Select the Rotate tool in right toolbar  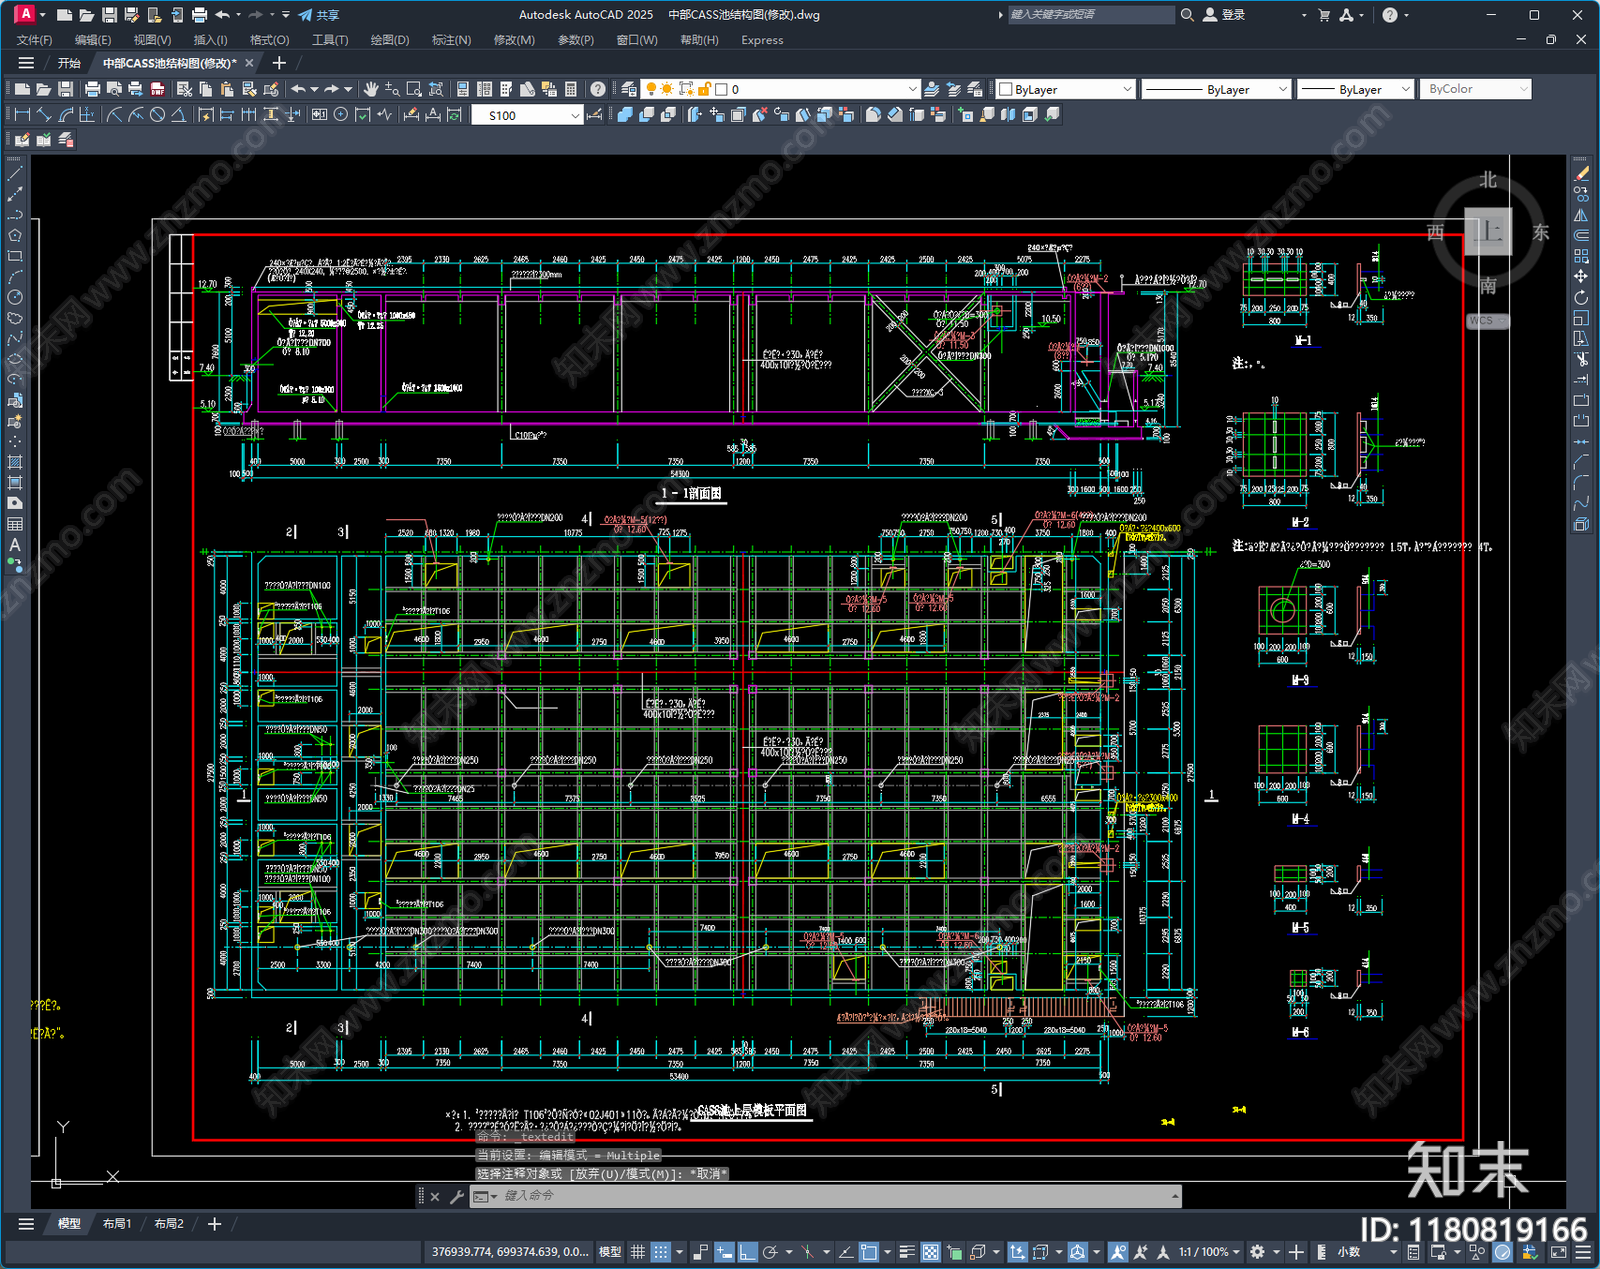pos(1581,297)
